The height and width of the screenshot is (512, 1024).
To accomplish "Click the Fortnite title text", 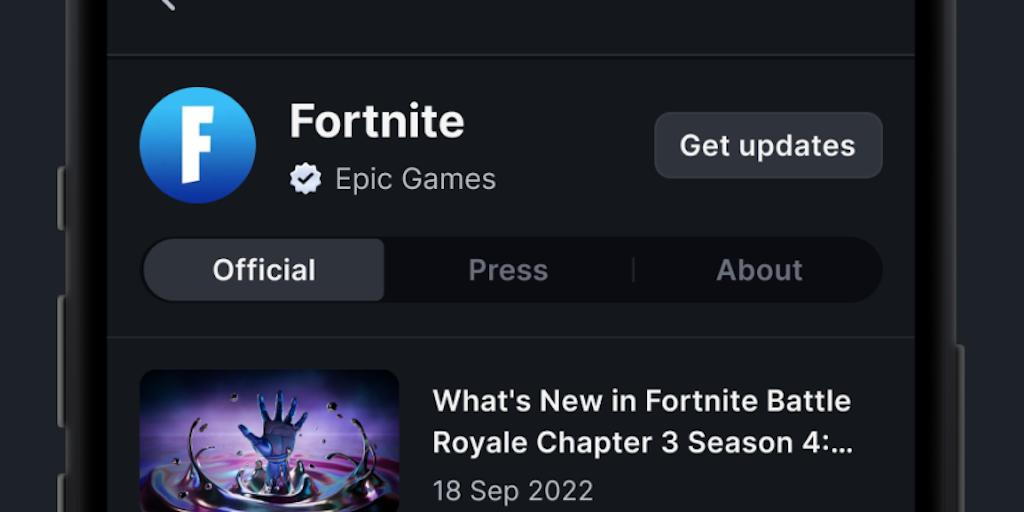I will point(377,122).
